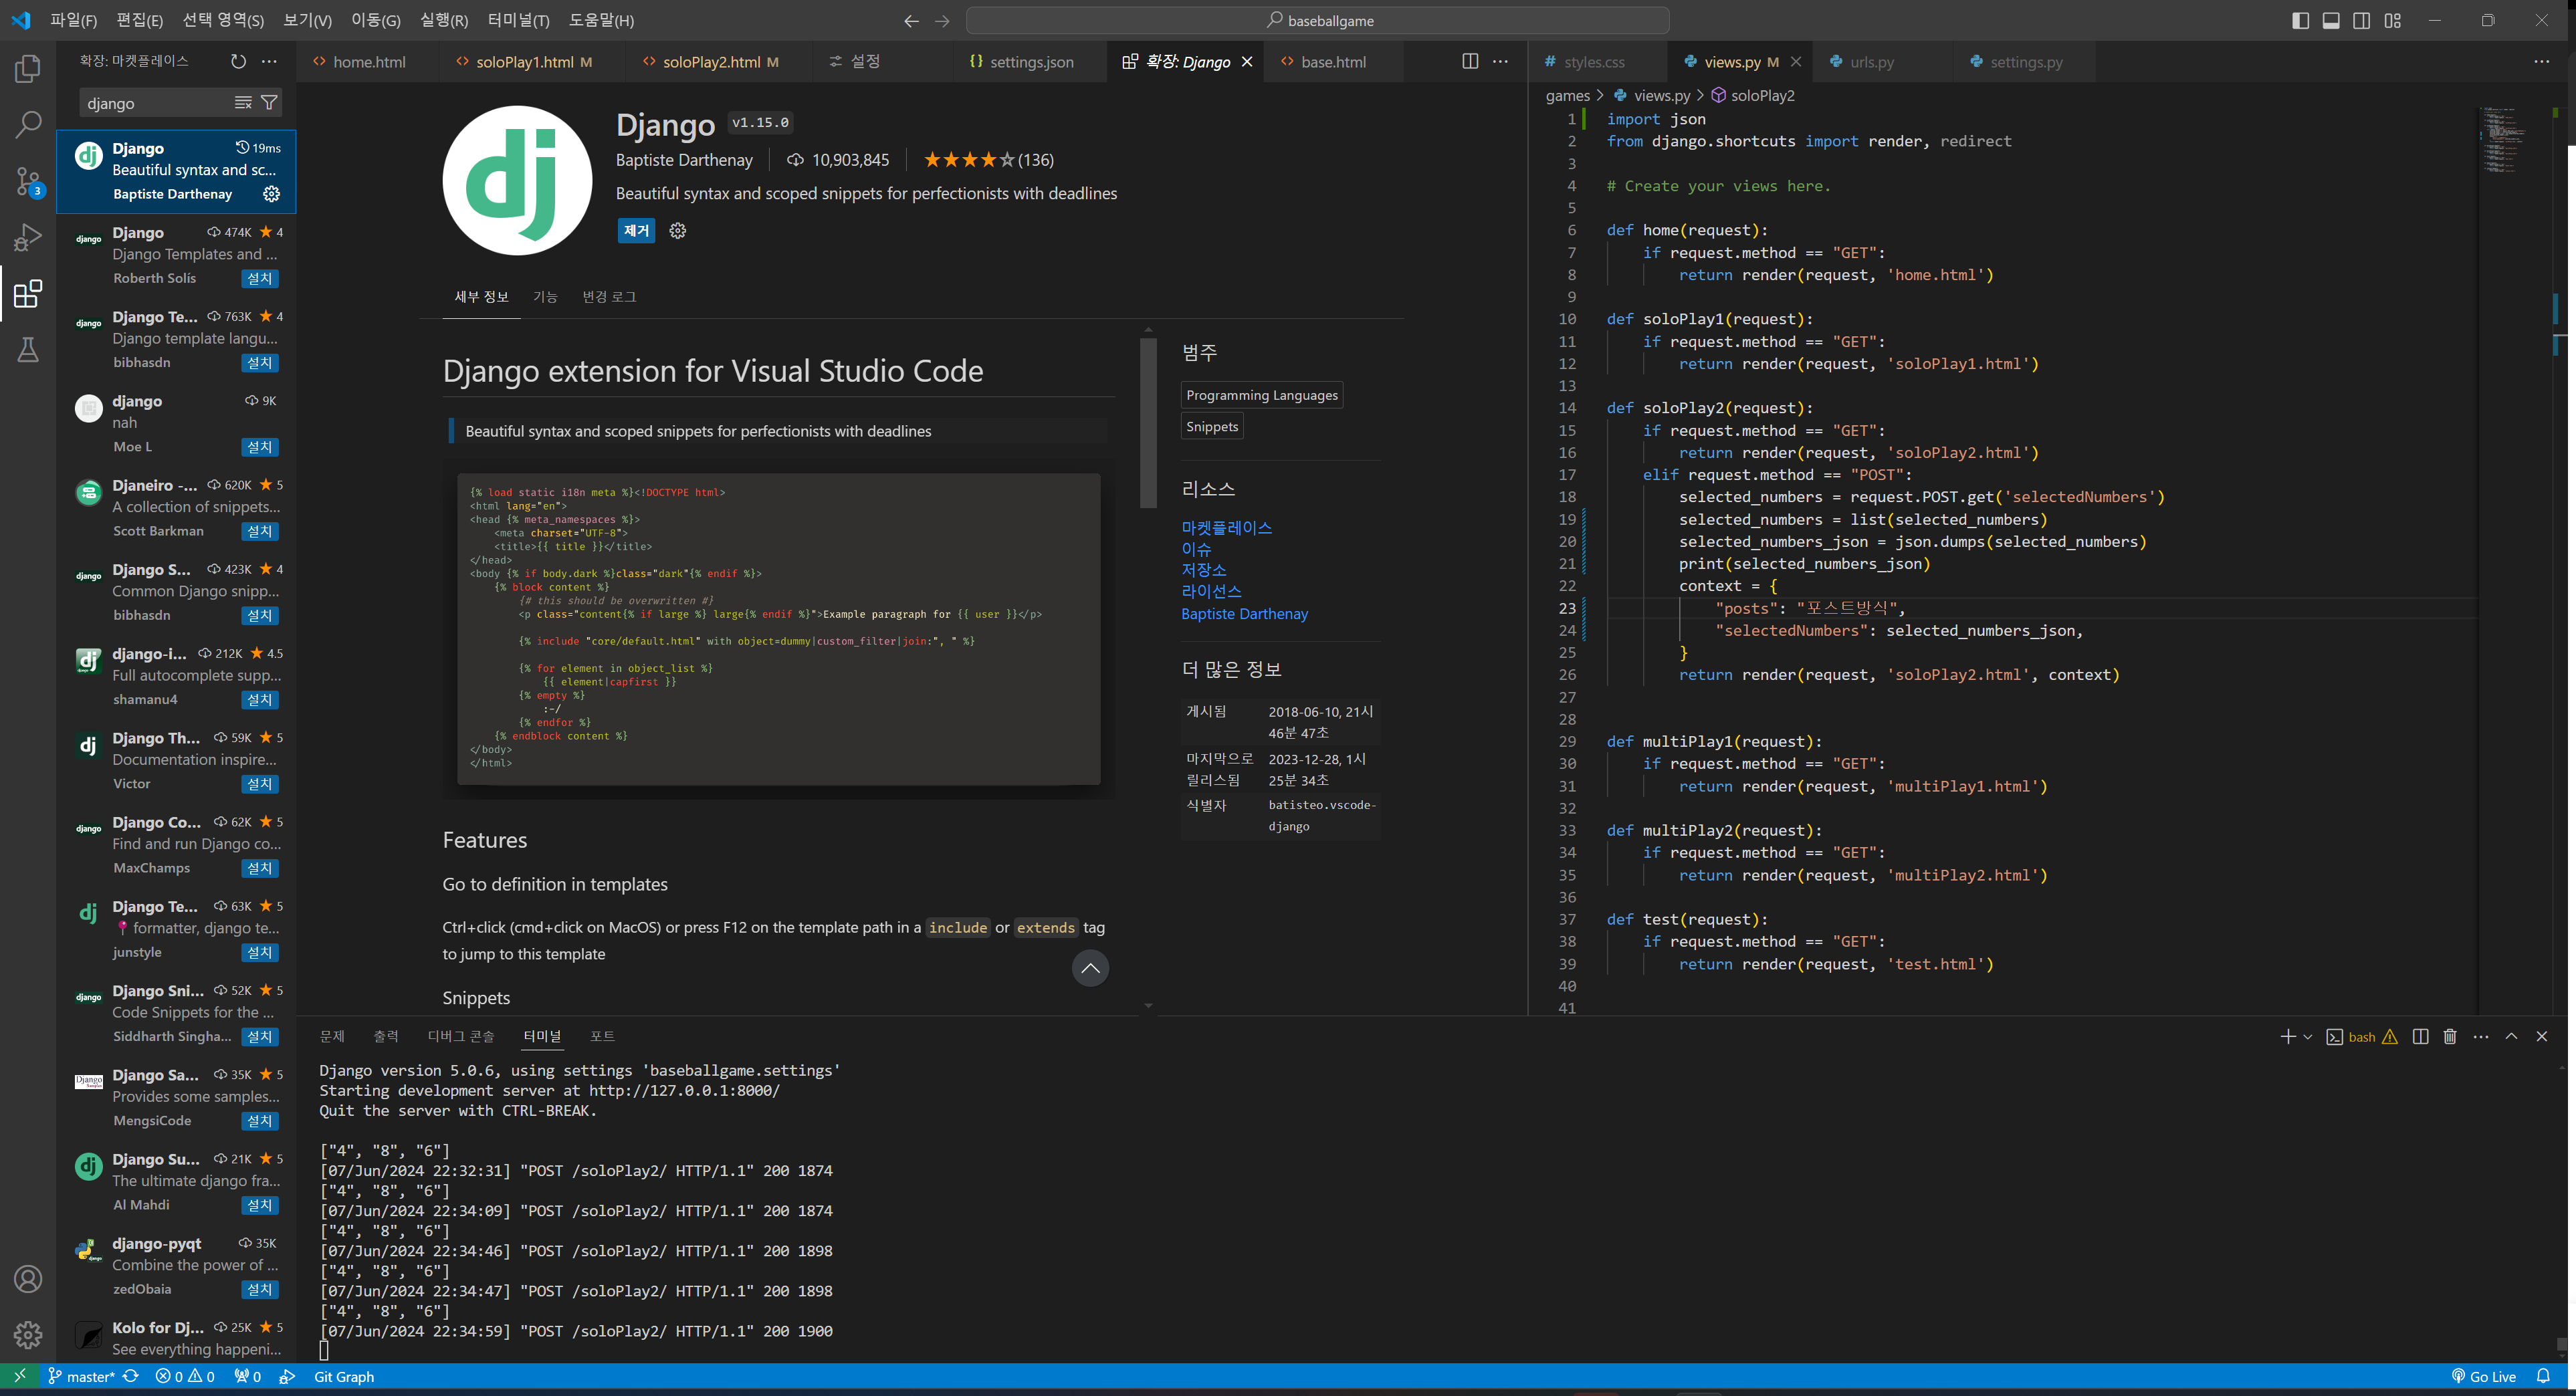Refresh the extensions marketplace list

(x=238, y=61)
